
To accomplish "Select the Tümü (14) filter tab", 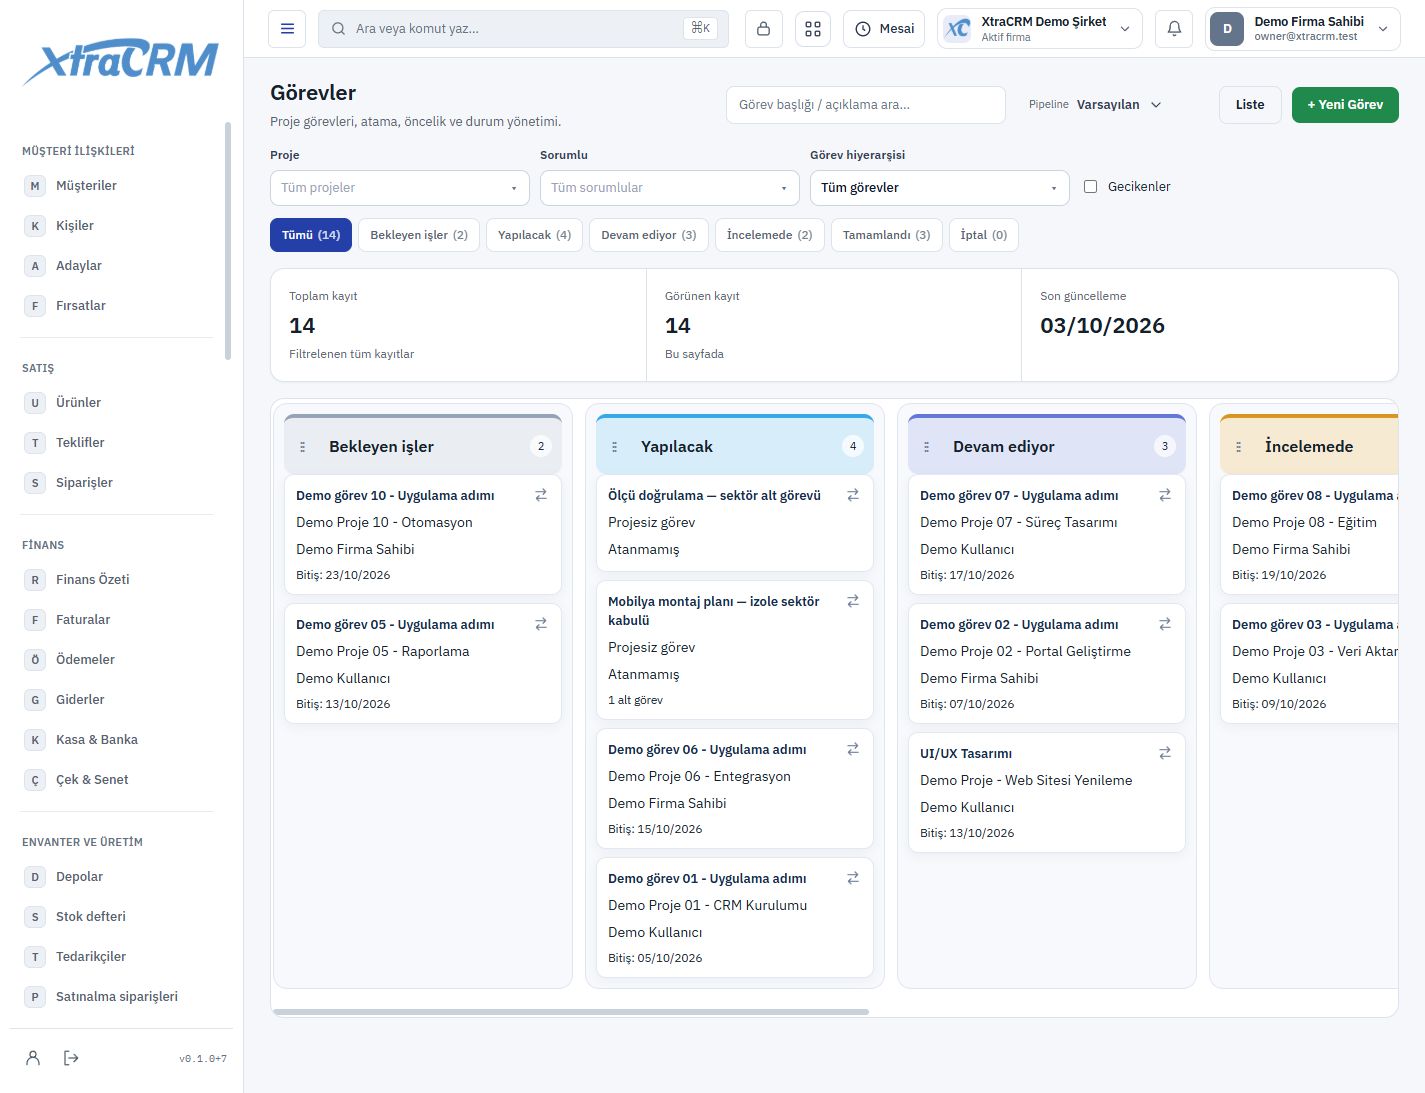I will (x=311, y=235).
